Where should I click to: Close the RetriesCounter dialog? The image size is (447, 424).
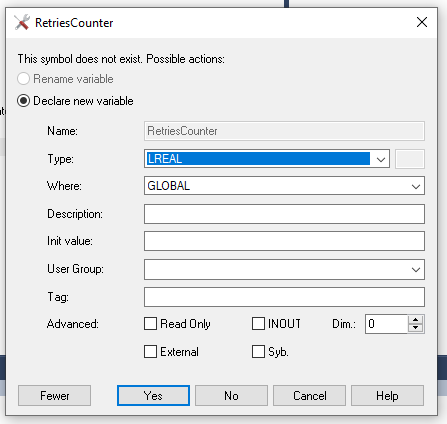[x=422, y=23]
